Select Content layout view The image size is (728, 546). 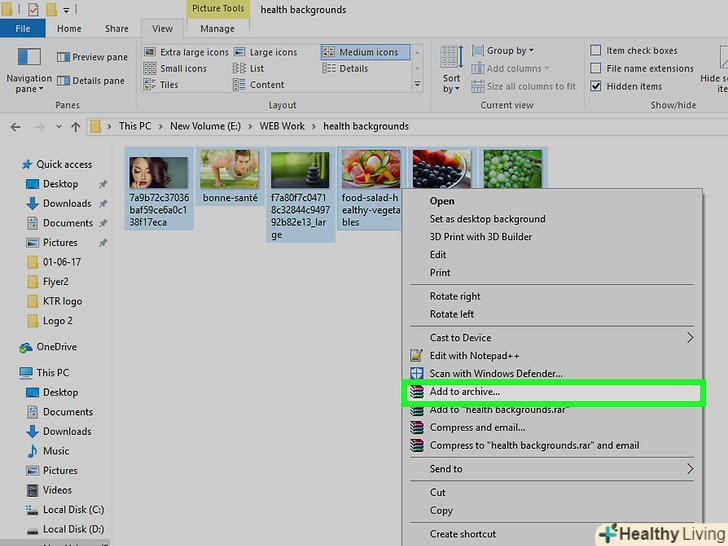coord(259,84)
